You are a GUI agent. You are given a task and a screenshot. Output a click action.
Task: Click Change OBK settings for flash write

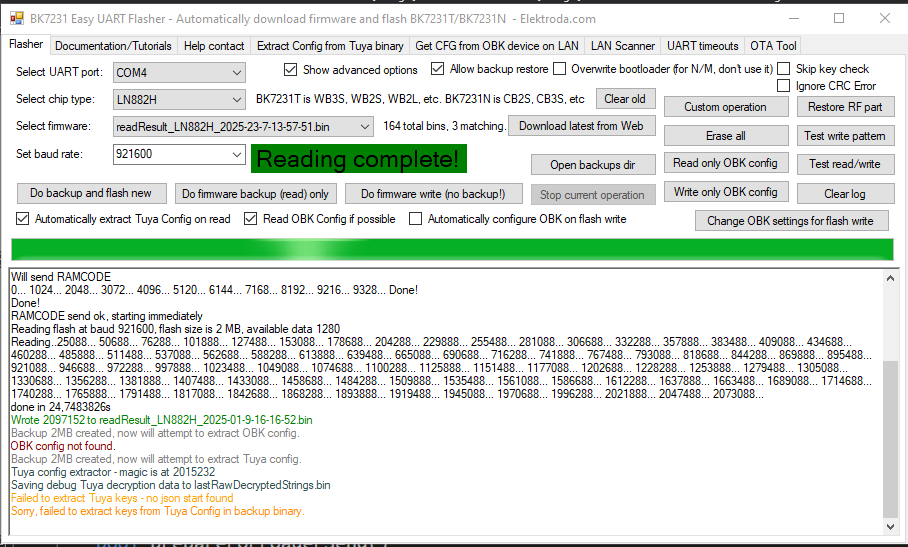pos(791,221)
